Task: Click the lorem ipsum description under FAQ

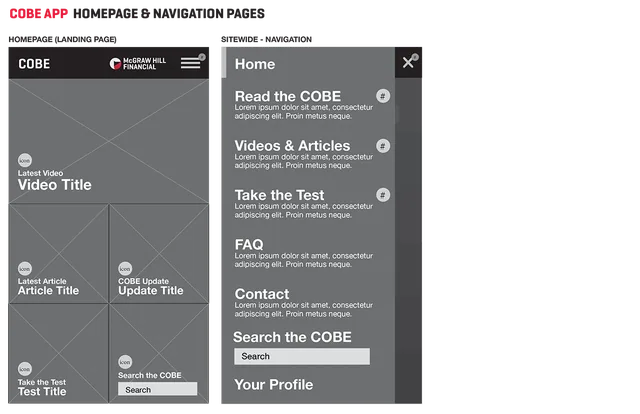Action: [x=304, y=260]
